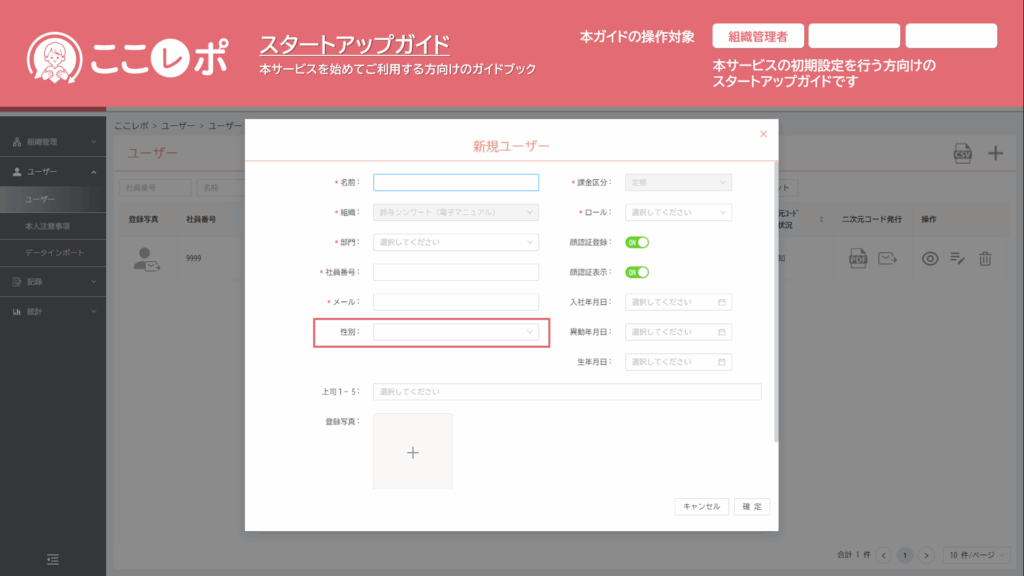Expand the 組織管理 sidebar menu
This screenshot has height=576, width=1024.
tap(53, 142)
